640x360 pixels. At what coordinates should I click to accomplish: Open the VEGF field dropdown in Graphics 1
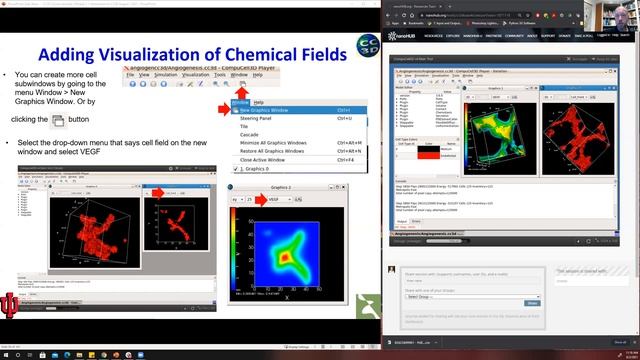500,97
